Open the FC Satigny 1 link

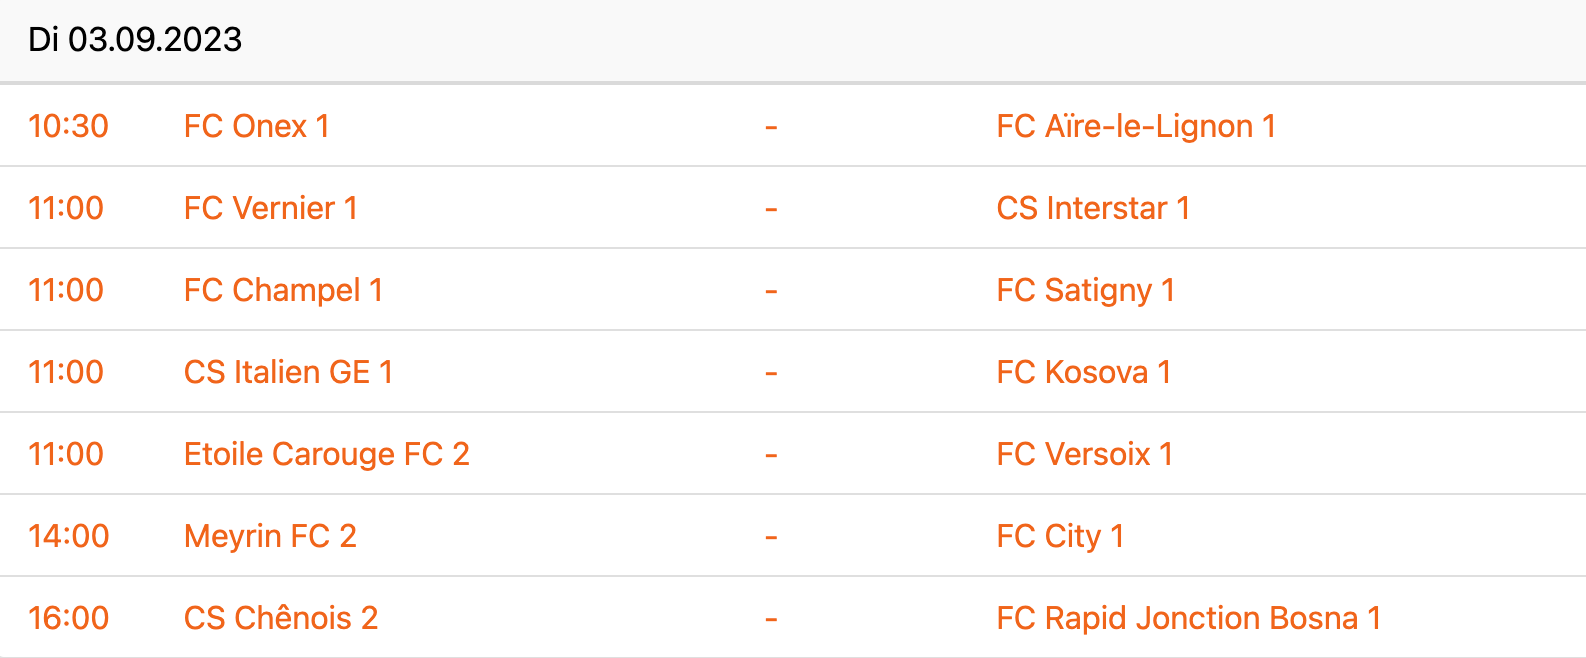(1085, 290)
